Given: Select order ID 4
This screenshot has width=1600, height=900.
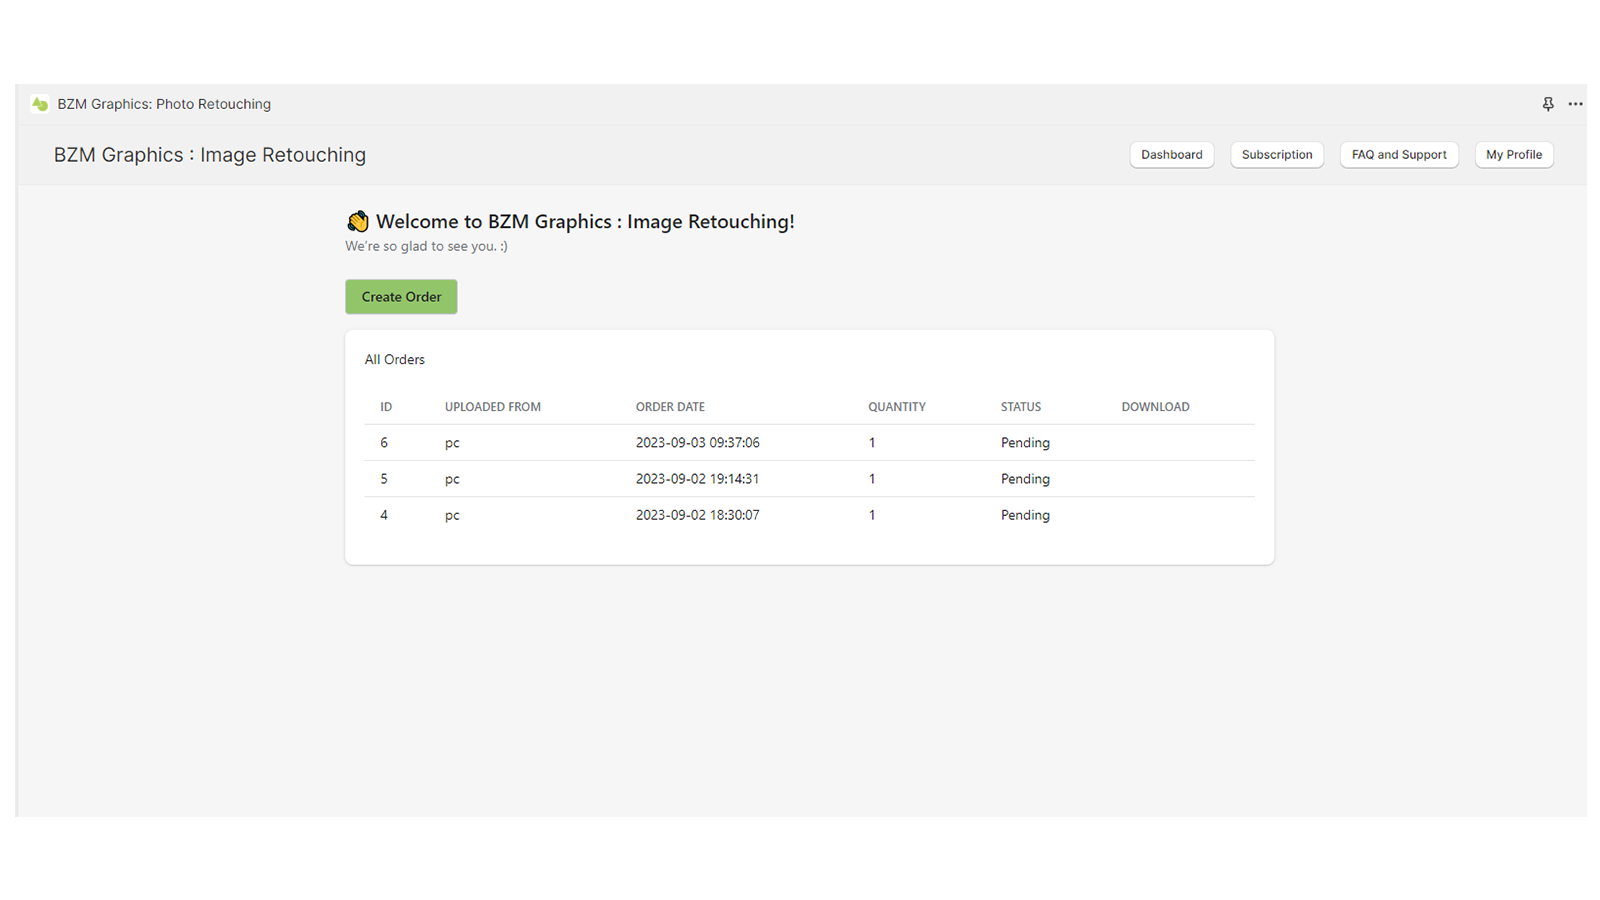Looking at the screenshot, I should tap(384, 515).
